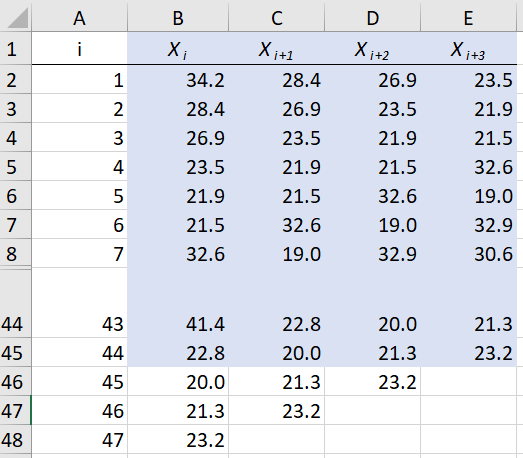Click cell C47 with value 23.2
The image size is (523, 458).
point(277,411)
